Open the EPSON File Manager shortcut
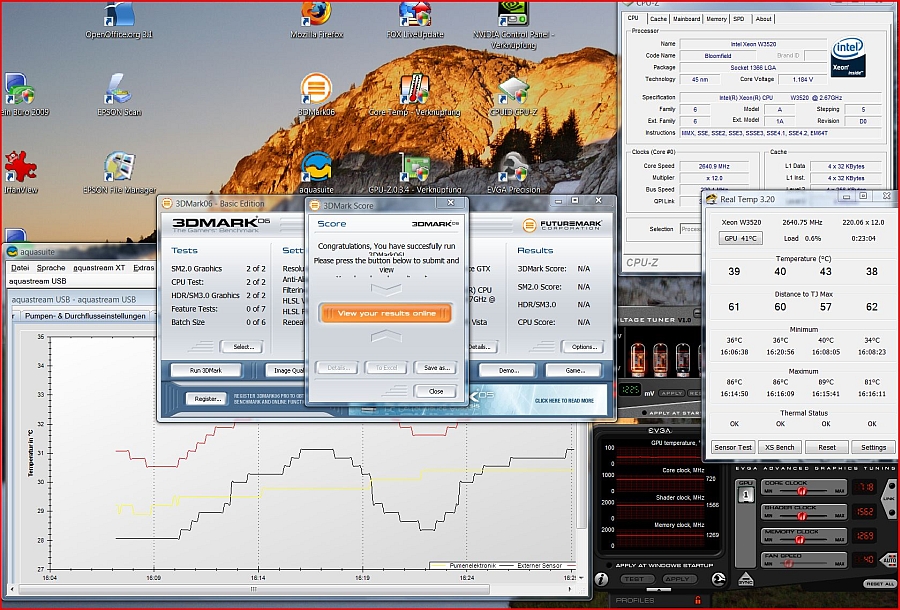This screenshot has height=610, width=900. click(119, 172)
